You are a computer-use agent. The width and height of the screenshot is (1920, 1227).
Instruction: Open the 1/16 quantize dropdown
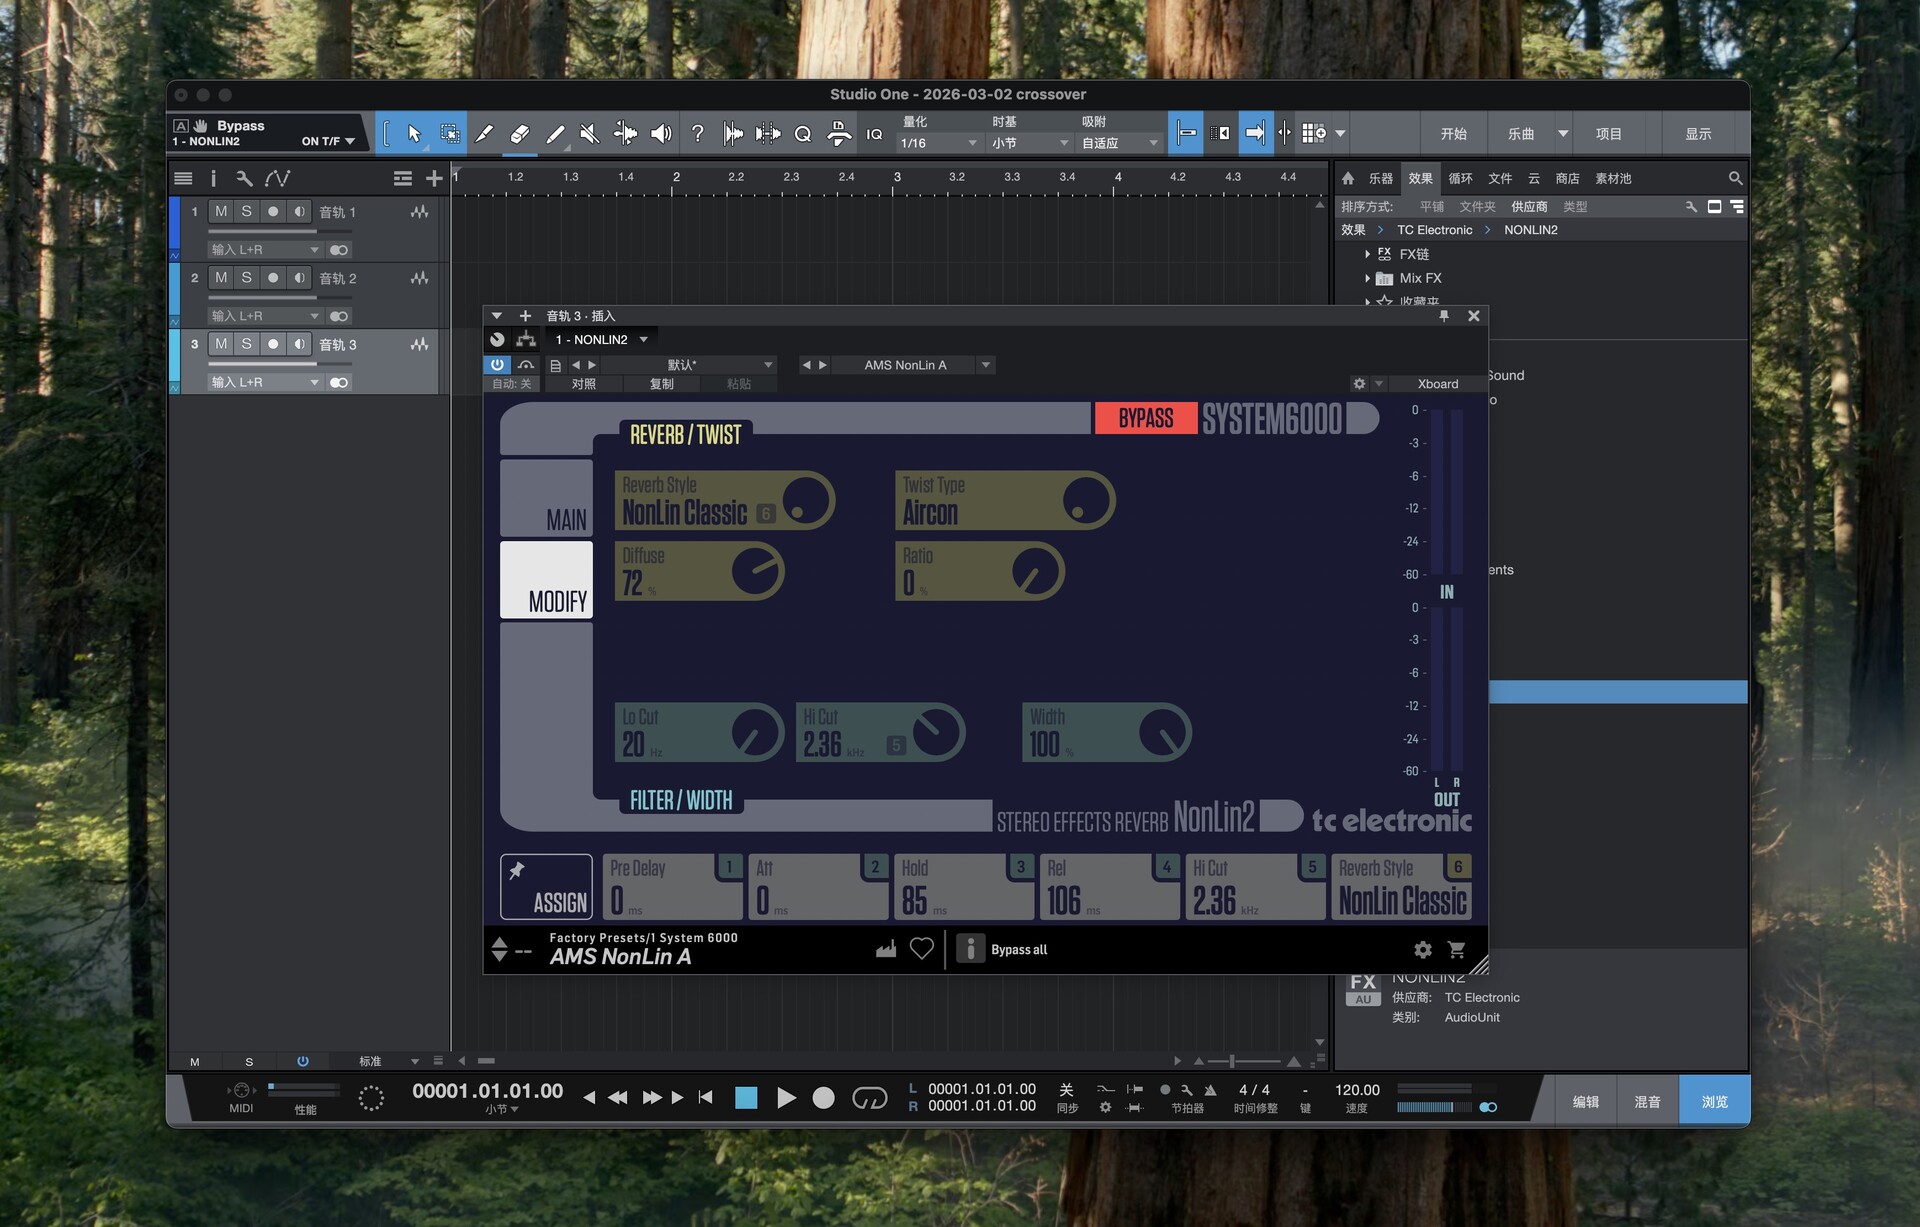[x=938, y=143]
